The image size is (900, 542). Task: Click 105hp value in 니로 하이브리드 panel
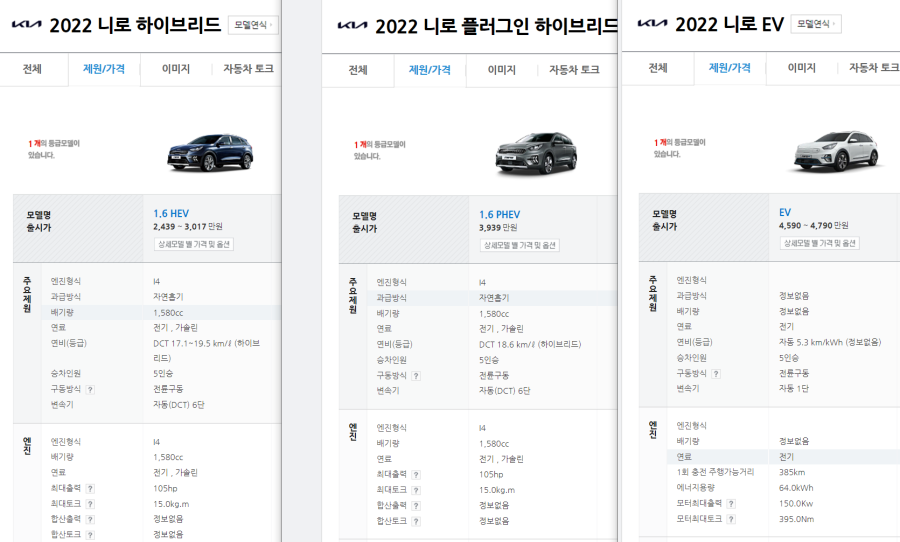point(165,489)
